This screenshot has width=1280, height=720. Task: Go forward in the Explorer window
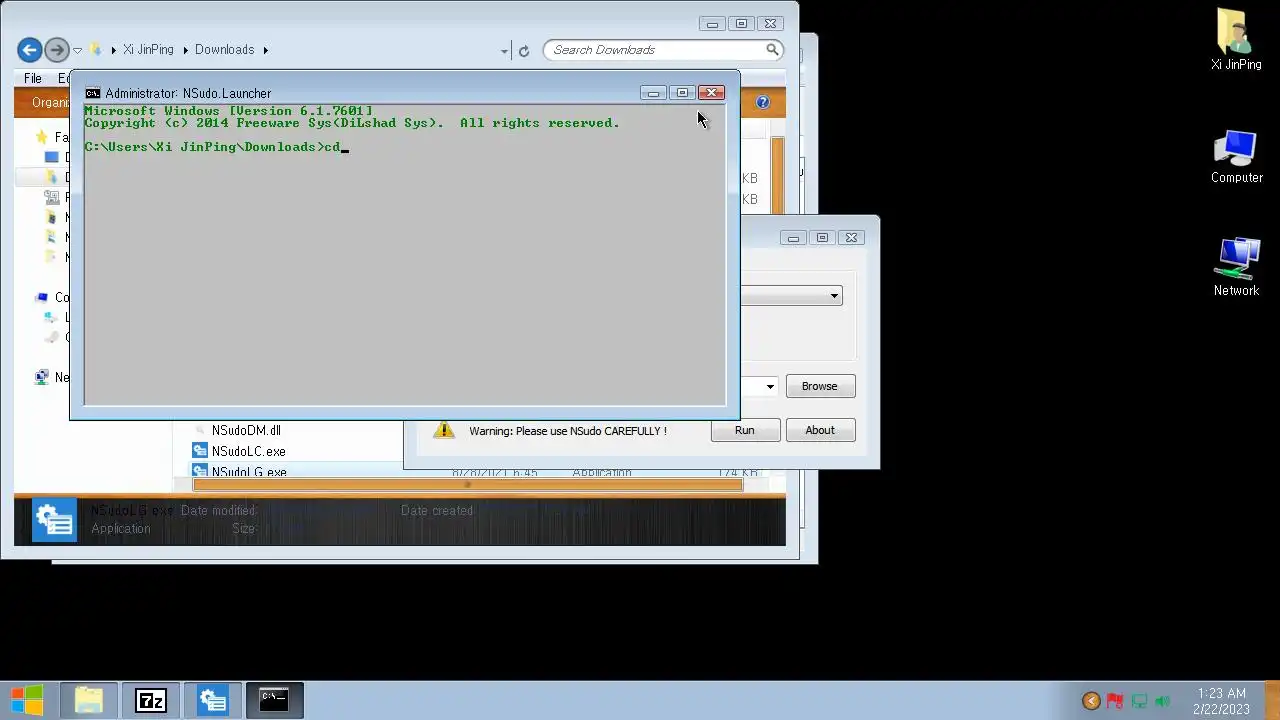click(56, 49)
